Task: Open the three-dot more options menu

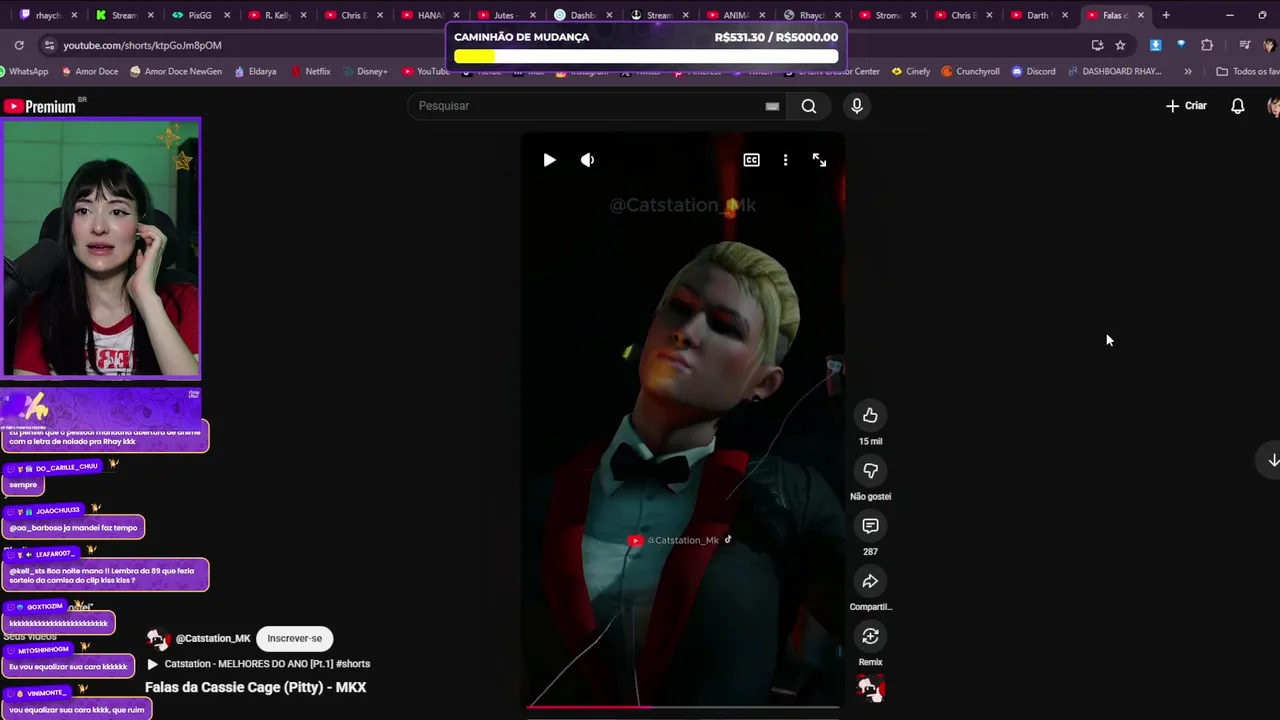Action: point(785,160)
